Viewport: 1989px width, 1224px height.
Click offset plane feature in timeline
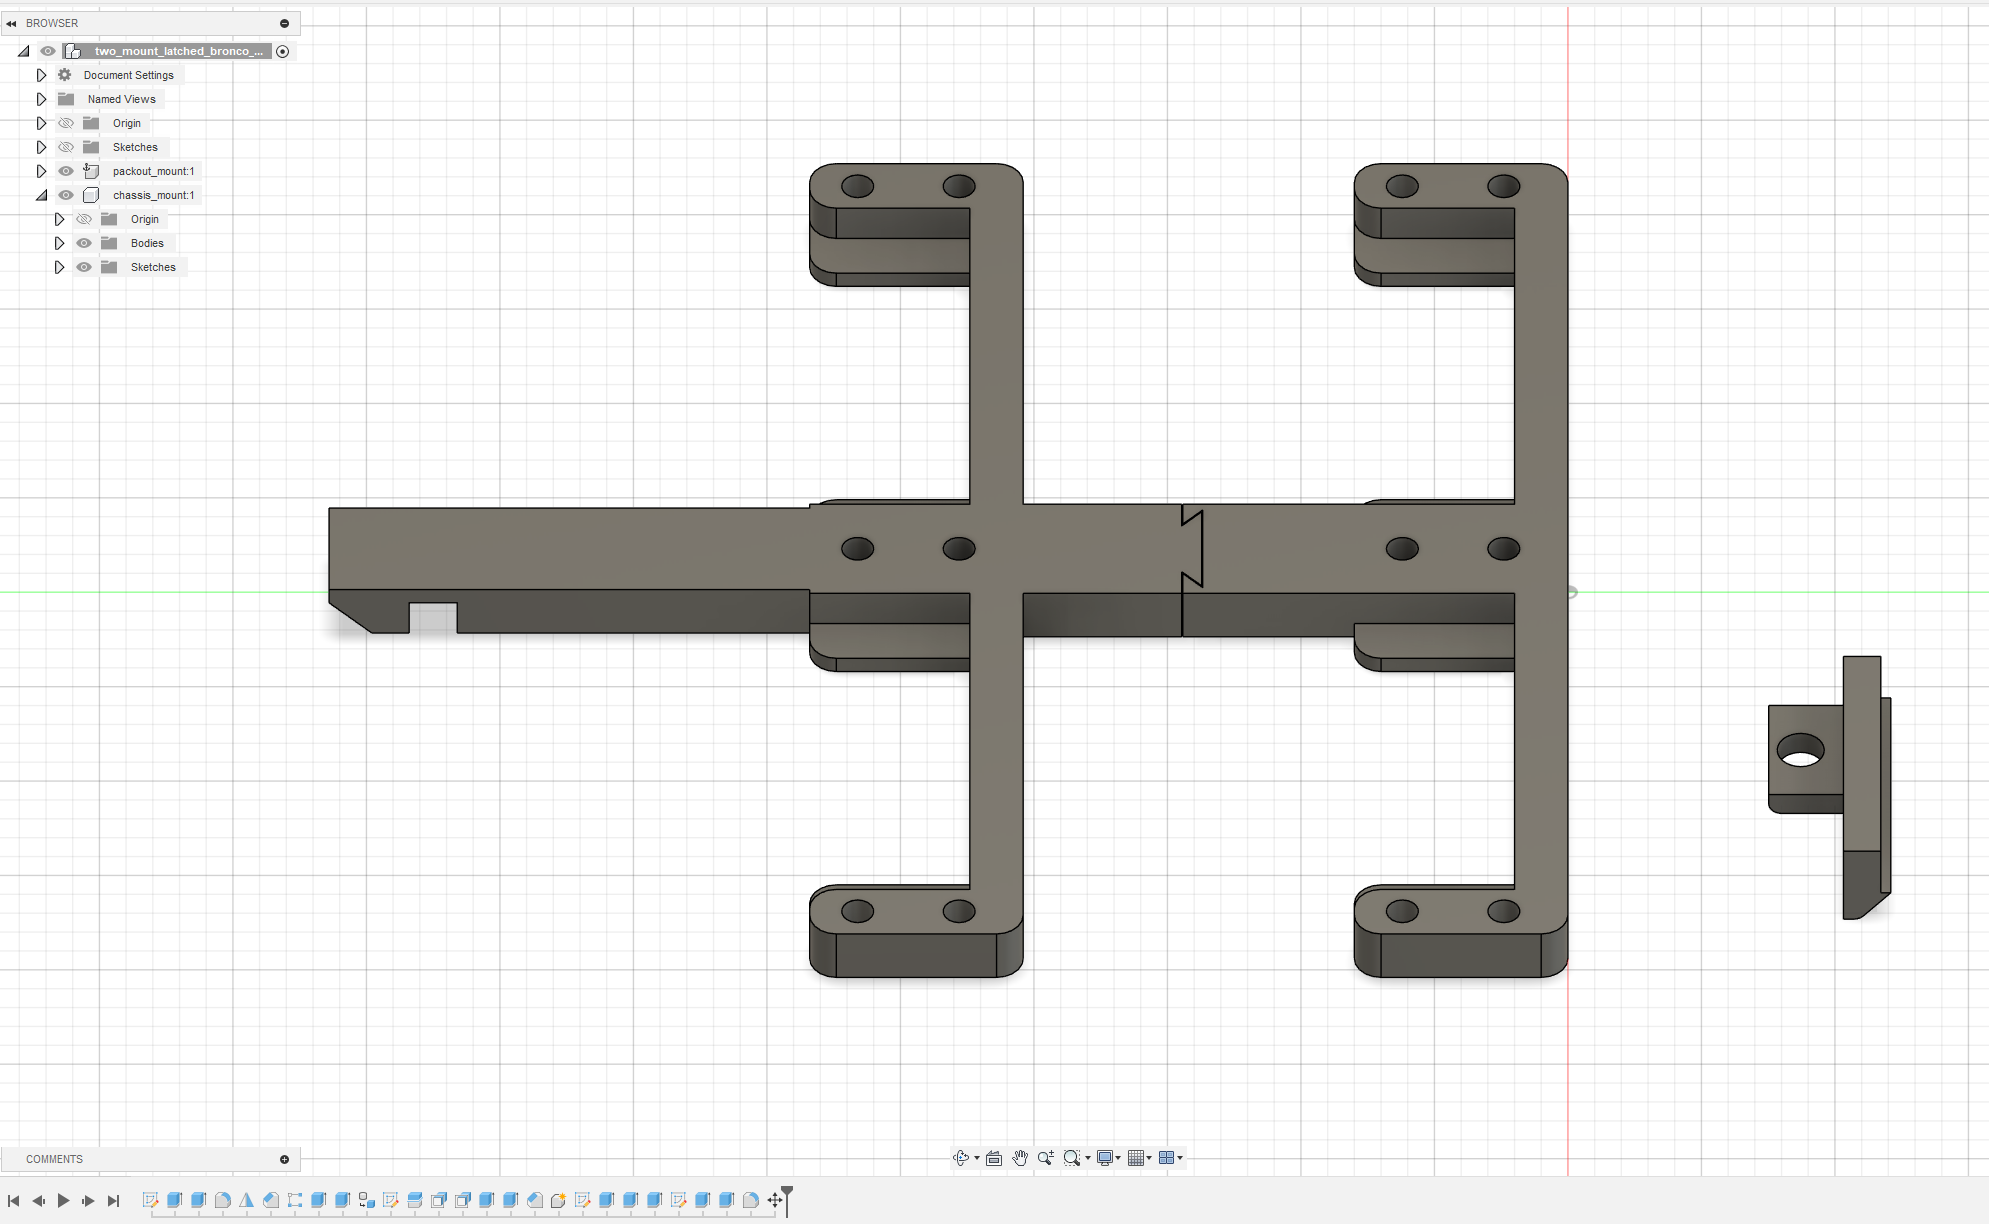414,1200
